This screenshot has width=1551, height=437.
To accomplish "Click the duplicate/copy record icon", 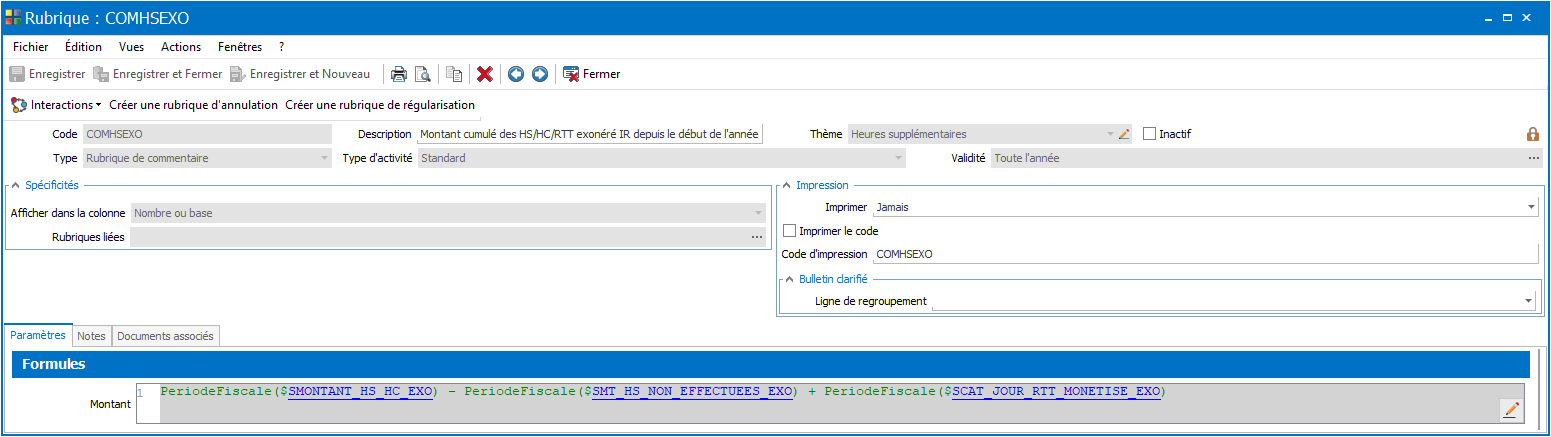I will 454,74.
